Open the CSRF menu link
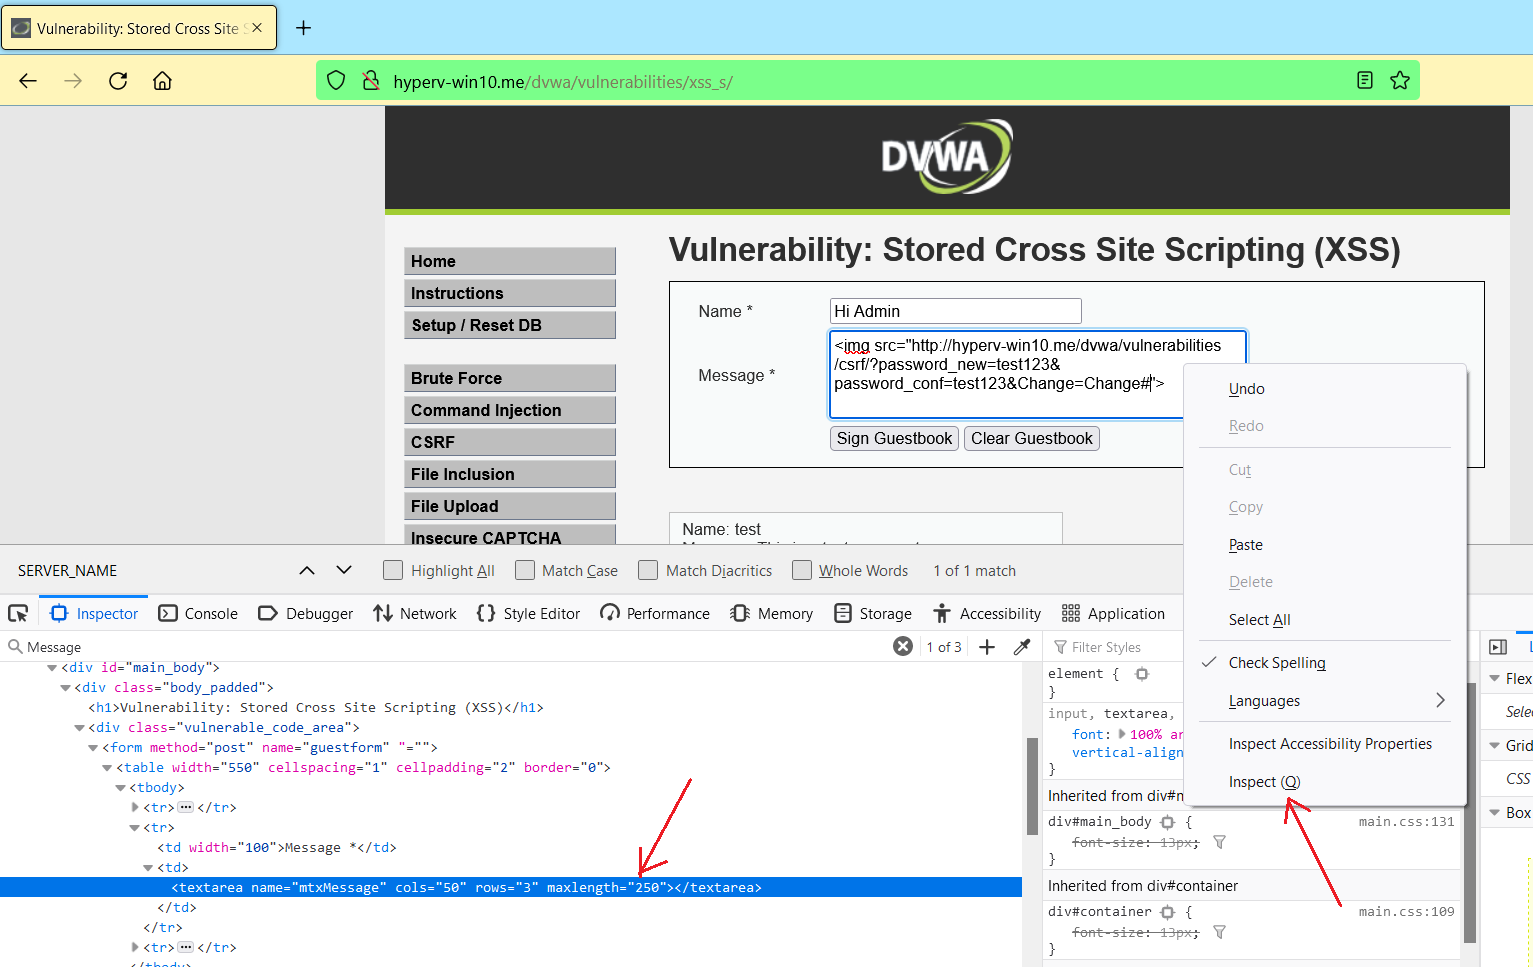This screenshot has height=967, width=1533. (x=510, y=442)
